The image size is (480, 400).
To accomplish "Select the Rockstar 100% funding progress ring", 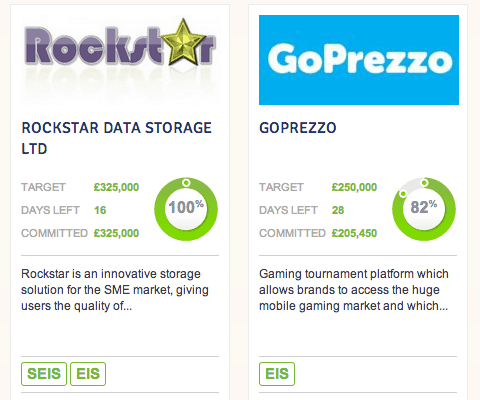I will [x=186, y=209].
